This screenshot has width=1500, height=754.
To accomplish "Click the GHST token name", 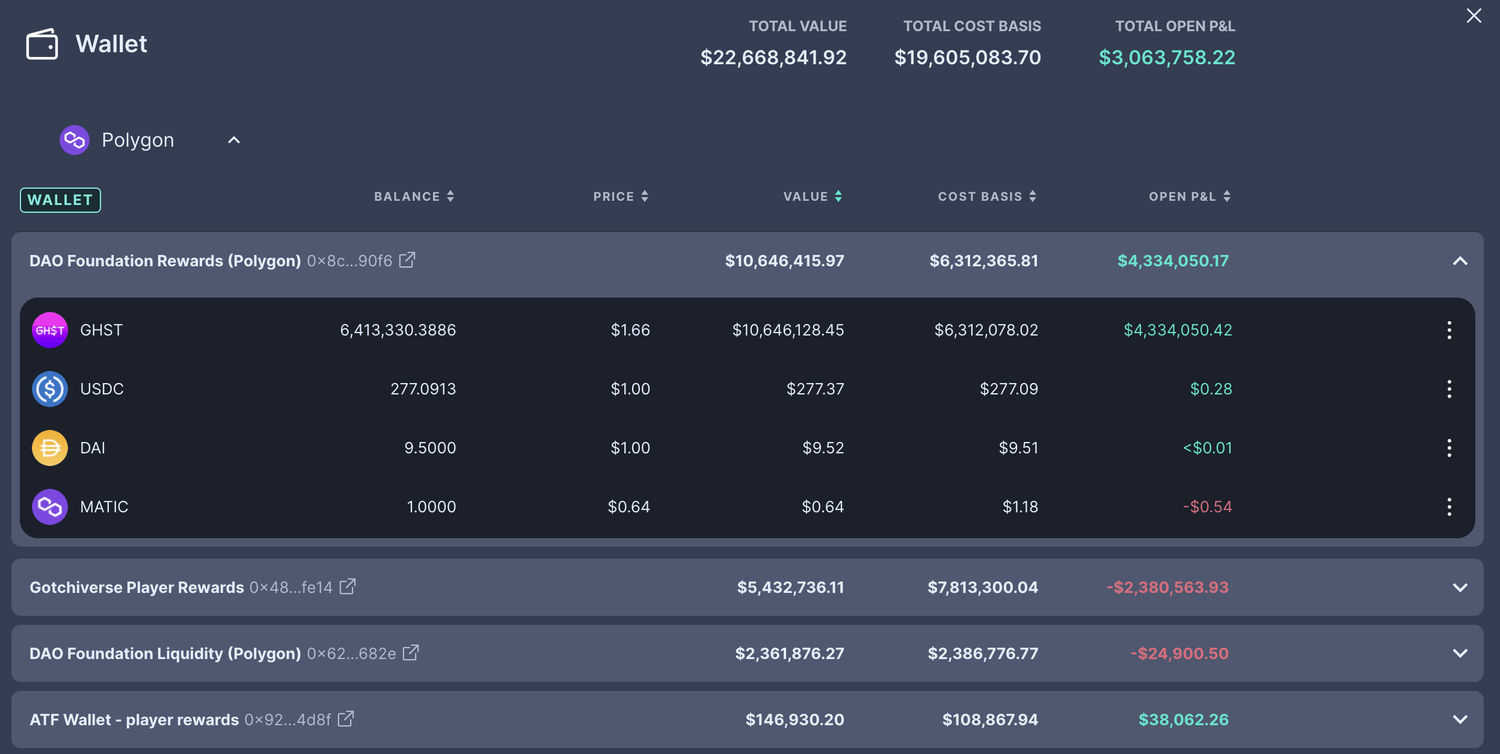I will pyautogui.click(x=101, y=330).
